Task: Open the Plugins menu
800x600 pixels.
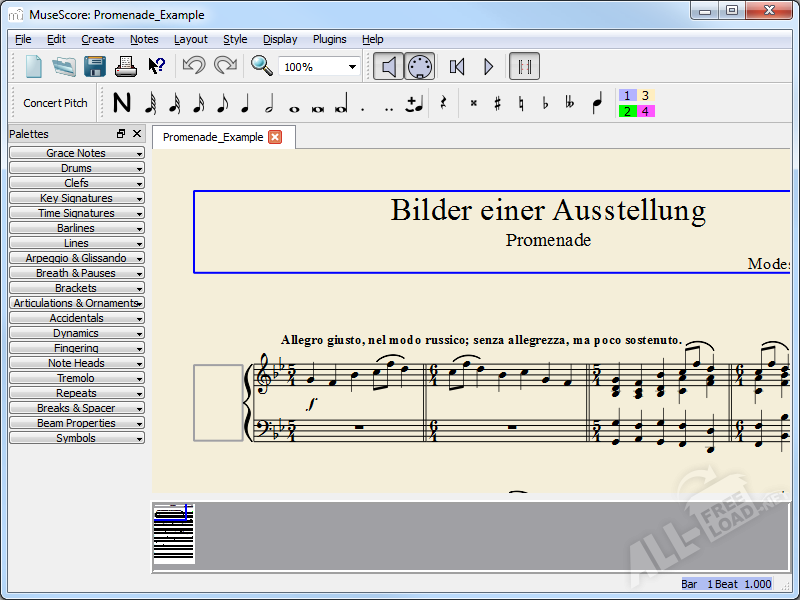Action: point(330,39)
